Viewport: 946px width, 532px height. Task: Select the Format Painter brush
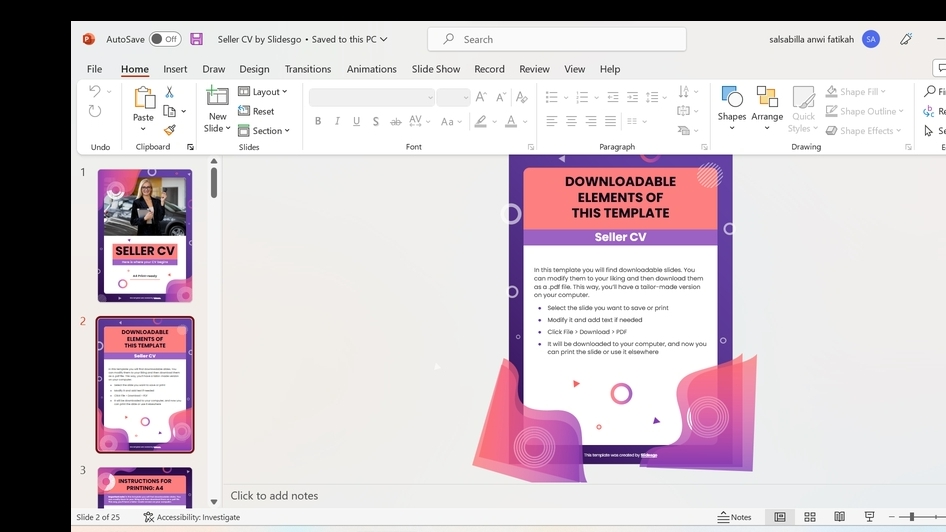pyautogui.click(x=170, y=130)
